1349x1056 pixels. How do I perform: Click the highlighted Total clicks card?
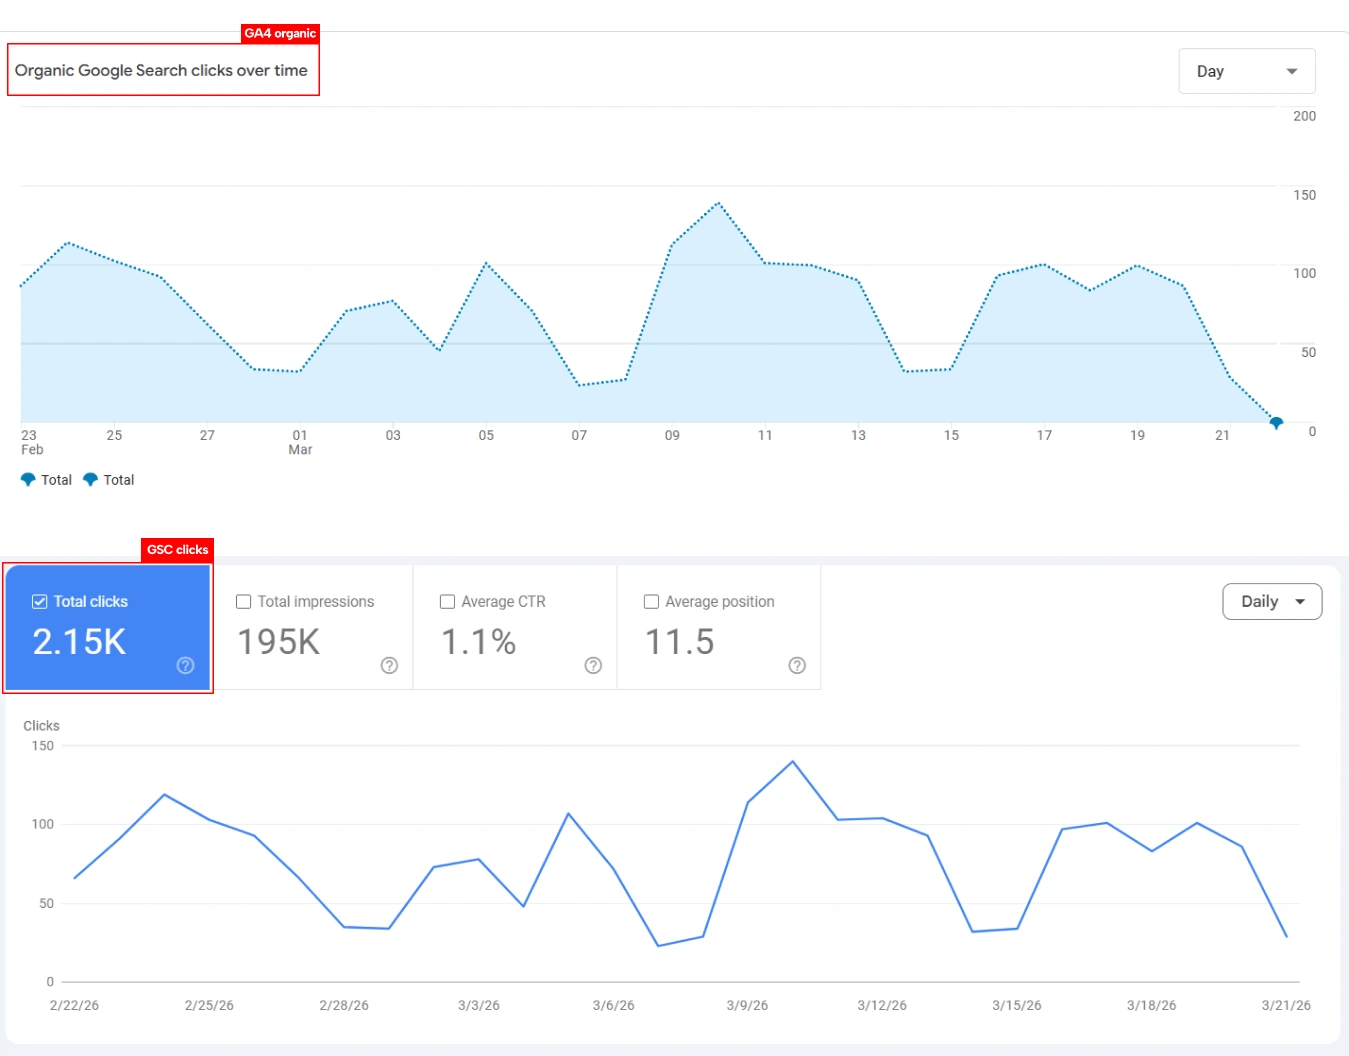[107, 628]
